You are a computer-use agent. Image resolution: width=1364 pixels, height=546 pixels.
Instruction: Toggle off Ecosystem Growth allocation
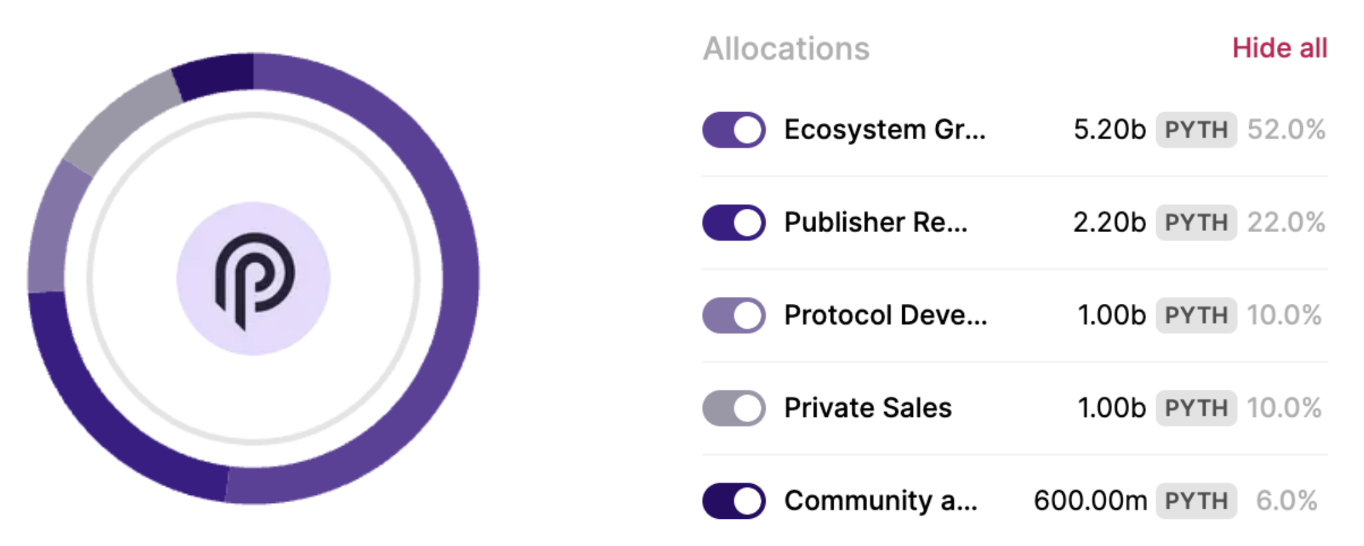734,130
